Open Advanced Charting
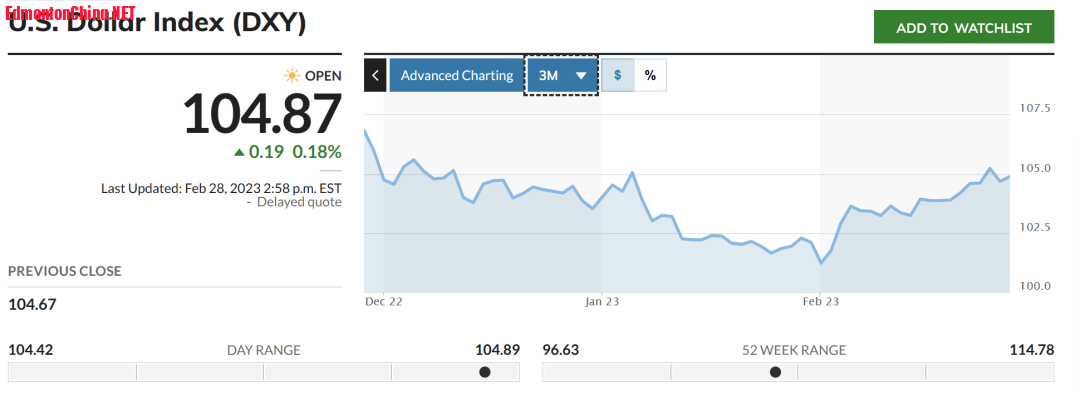 tap(457, 75)
